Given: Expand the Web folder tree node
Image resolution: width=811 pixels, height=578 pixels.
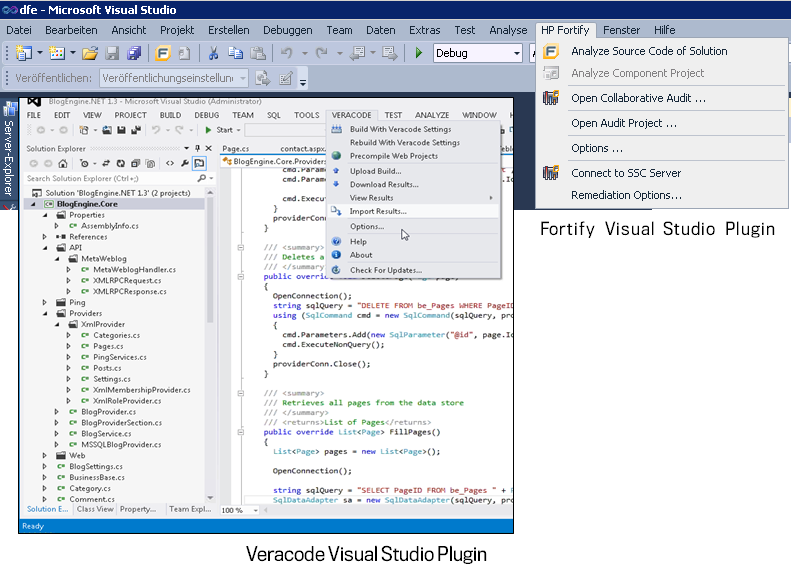Looking at the screenshot, I should click(x=45, y=455).
